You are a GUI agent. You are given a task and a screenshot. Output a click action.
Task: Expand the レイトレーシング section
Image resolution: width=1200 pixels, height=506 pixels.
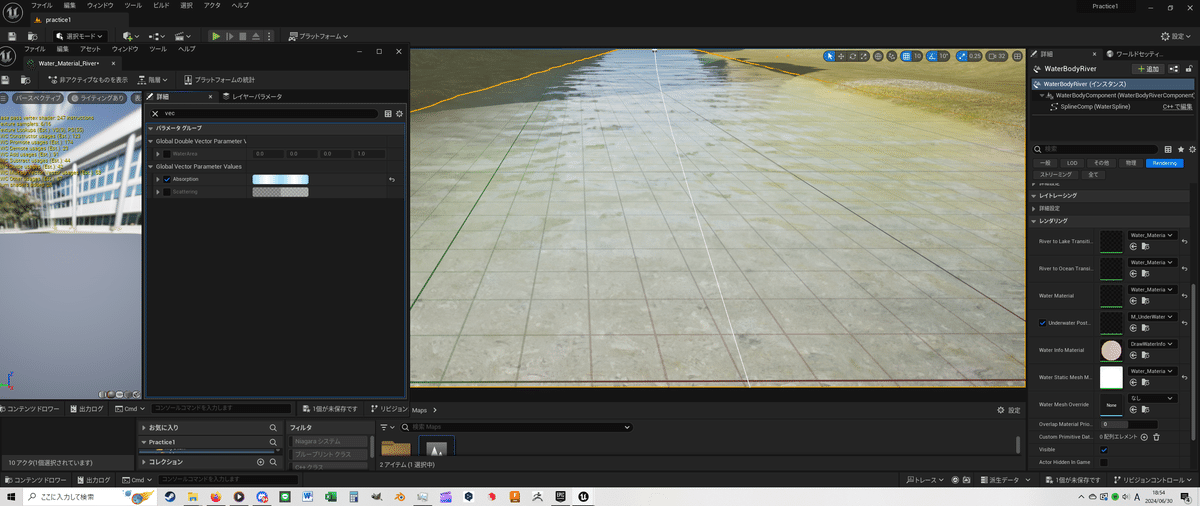[x=1035, y=196]
